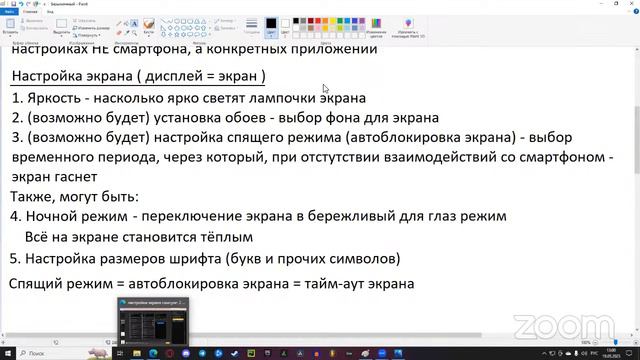
Task: Open the shape Outline (Контур) dropdown
Action: [225, 20]
